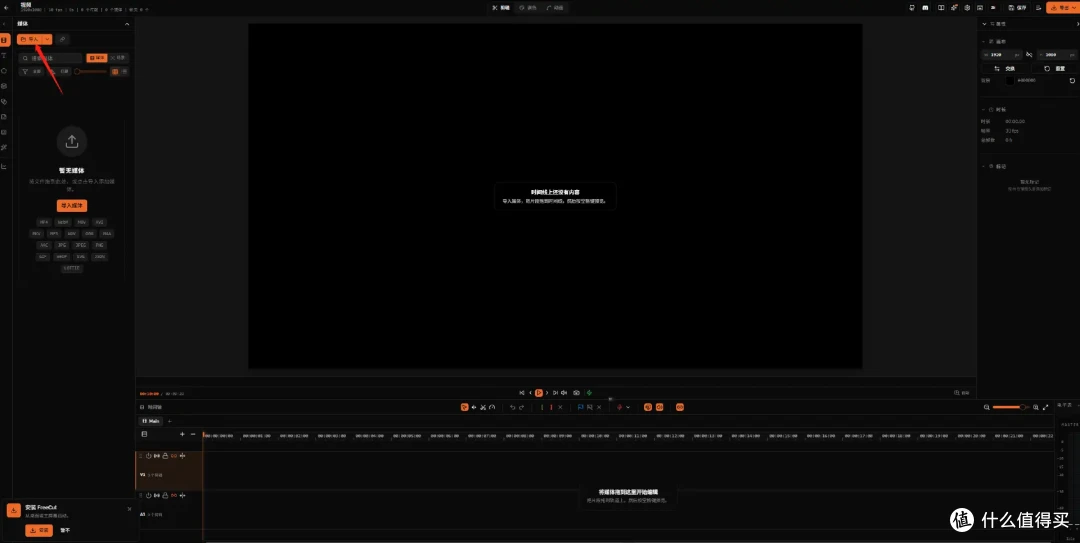Focus the media search field
The height and width of the screenshot is (543, 1080).
coord(51,58)
